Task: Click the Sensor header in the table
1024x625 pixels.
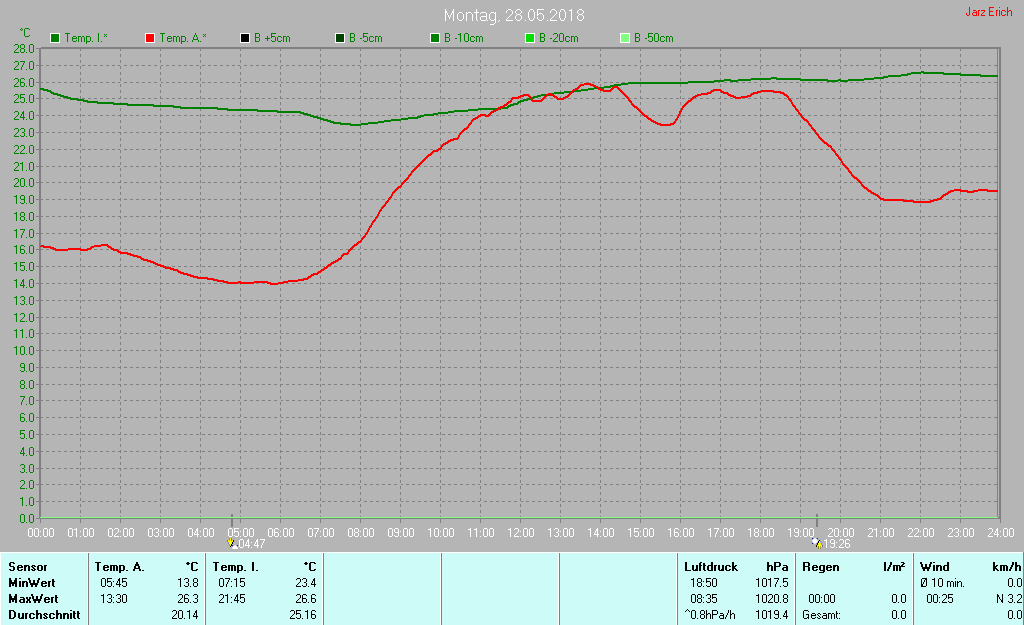Action: pyautogui.click(x=27, y=567)
